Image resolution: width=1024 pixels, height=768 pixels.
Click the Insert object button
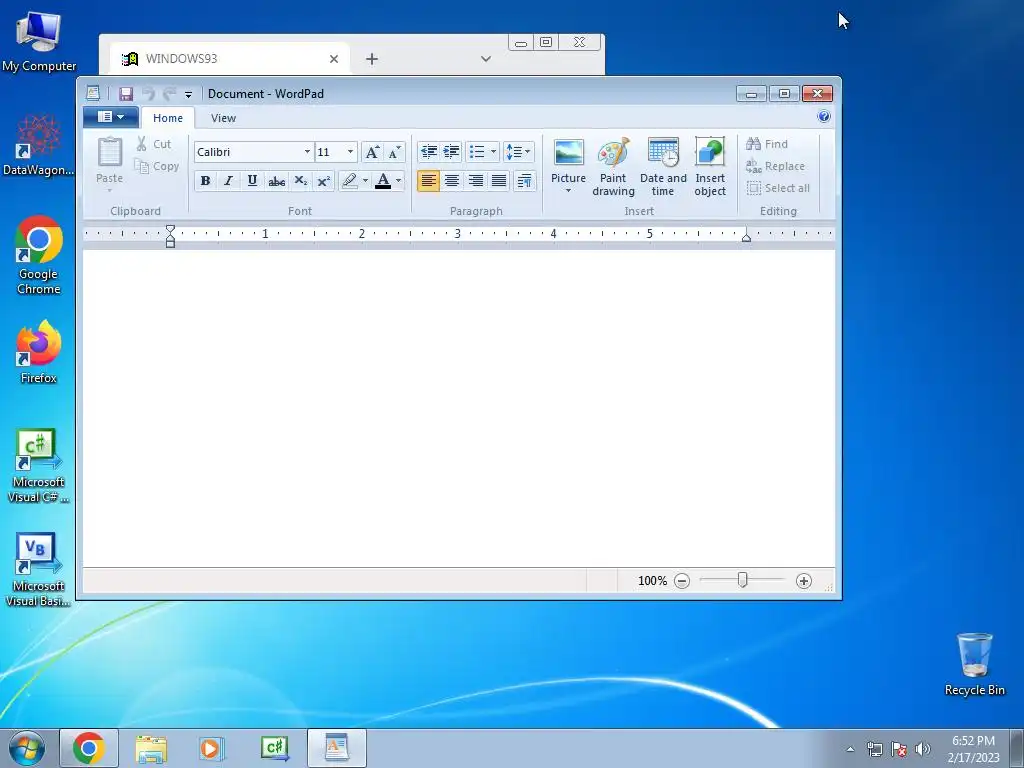pyautogui.click(x=710, y=167)
